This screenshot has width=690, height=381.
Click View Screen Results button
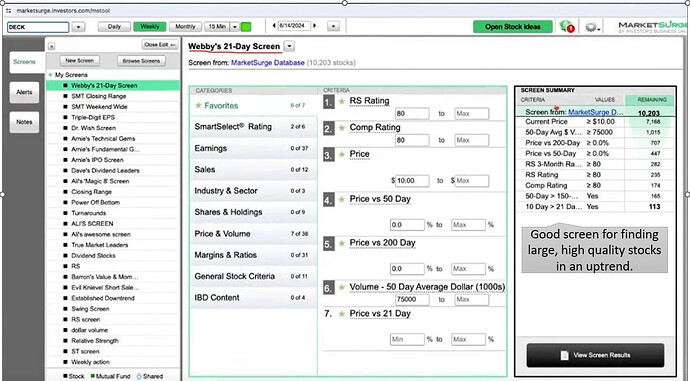(x=595, y=355)
